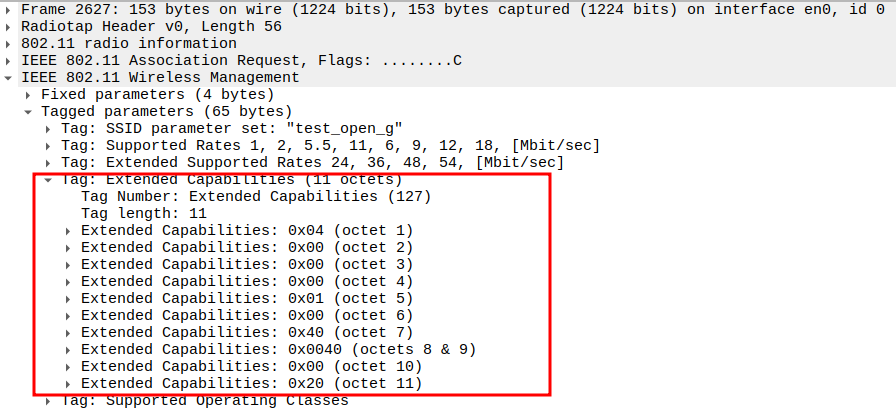Select the Tag Number 127 line
The width and height of the screenshot is (896, 413).
tap(255, 196)
